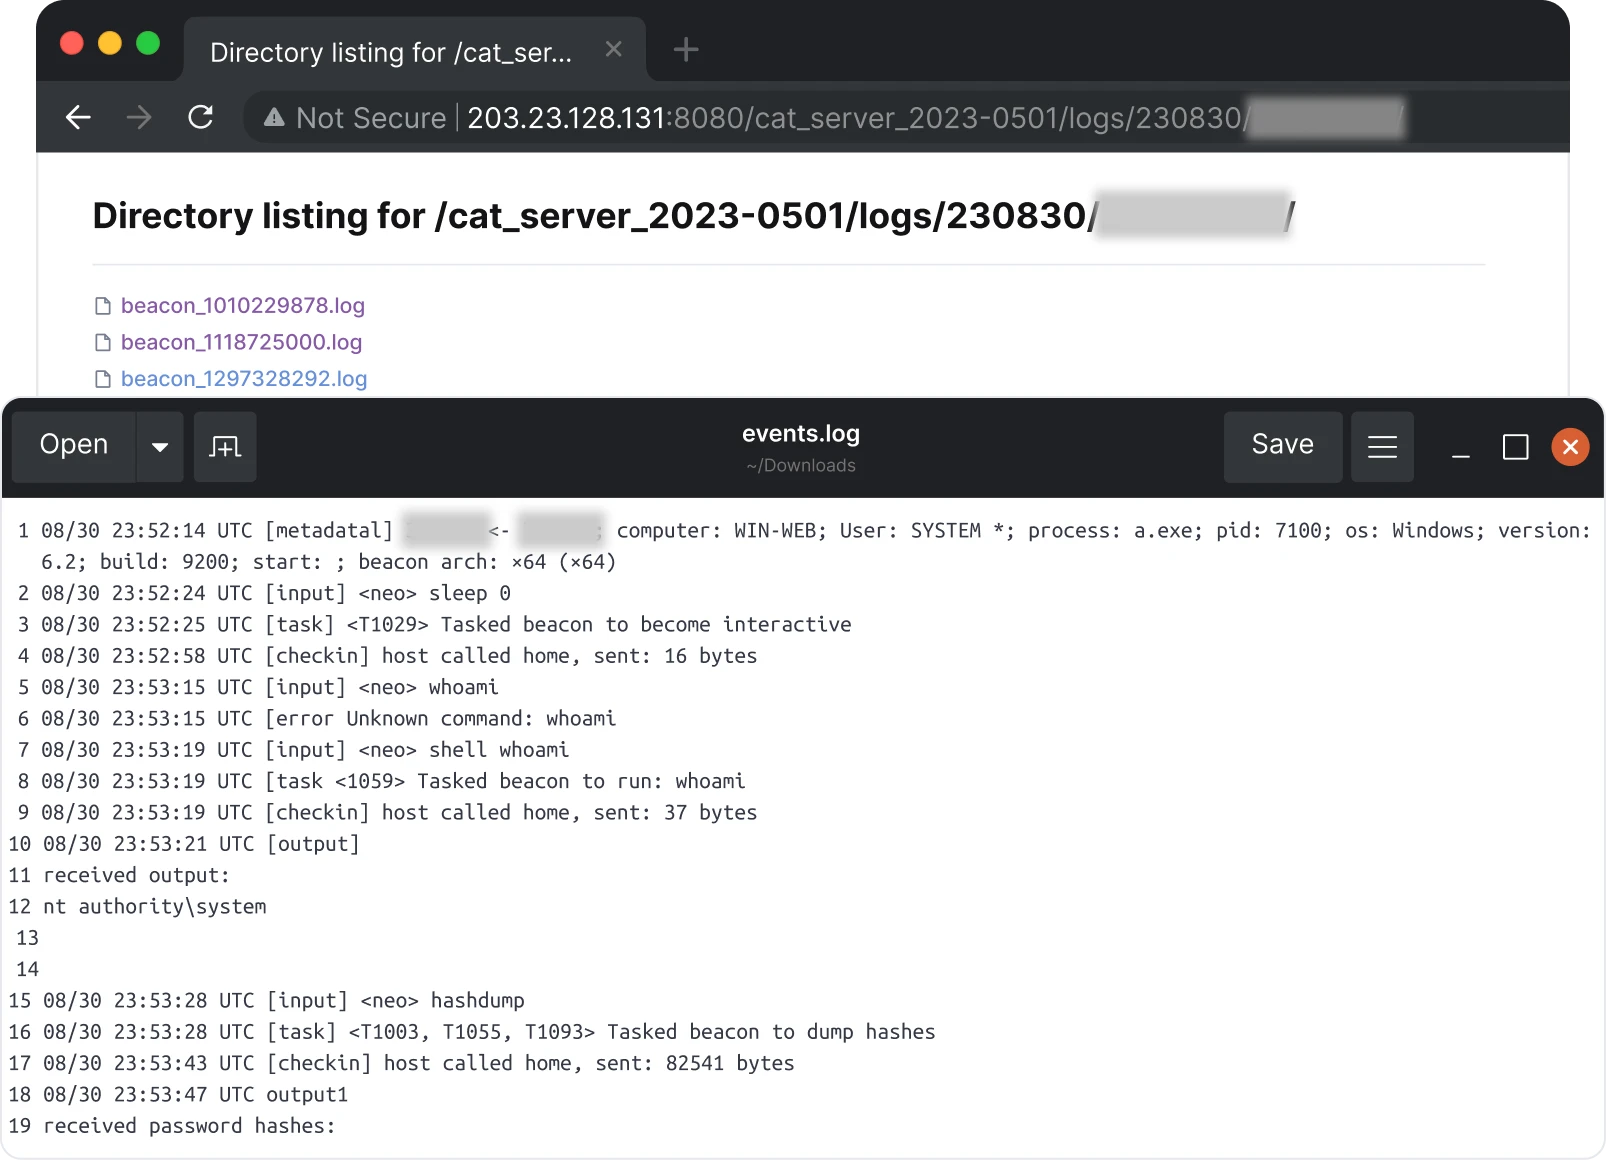Click 'Tasked beacon to run: whoami' line

pos(581,781)
